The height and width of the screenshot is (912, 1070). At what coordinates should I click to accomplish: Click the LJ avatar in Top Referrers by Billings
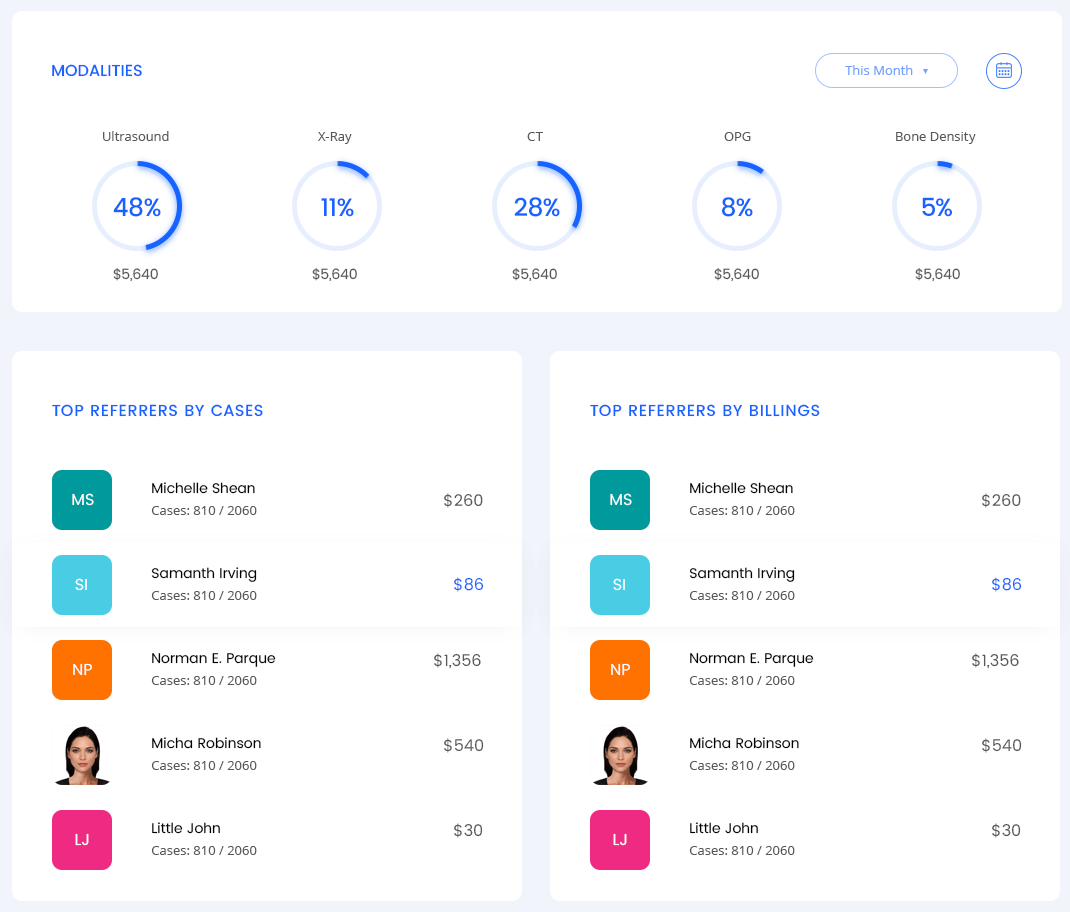click(x=620, y=840)
